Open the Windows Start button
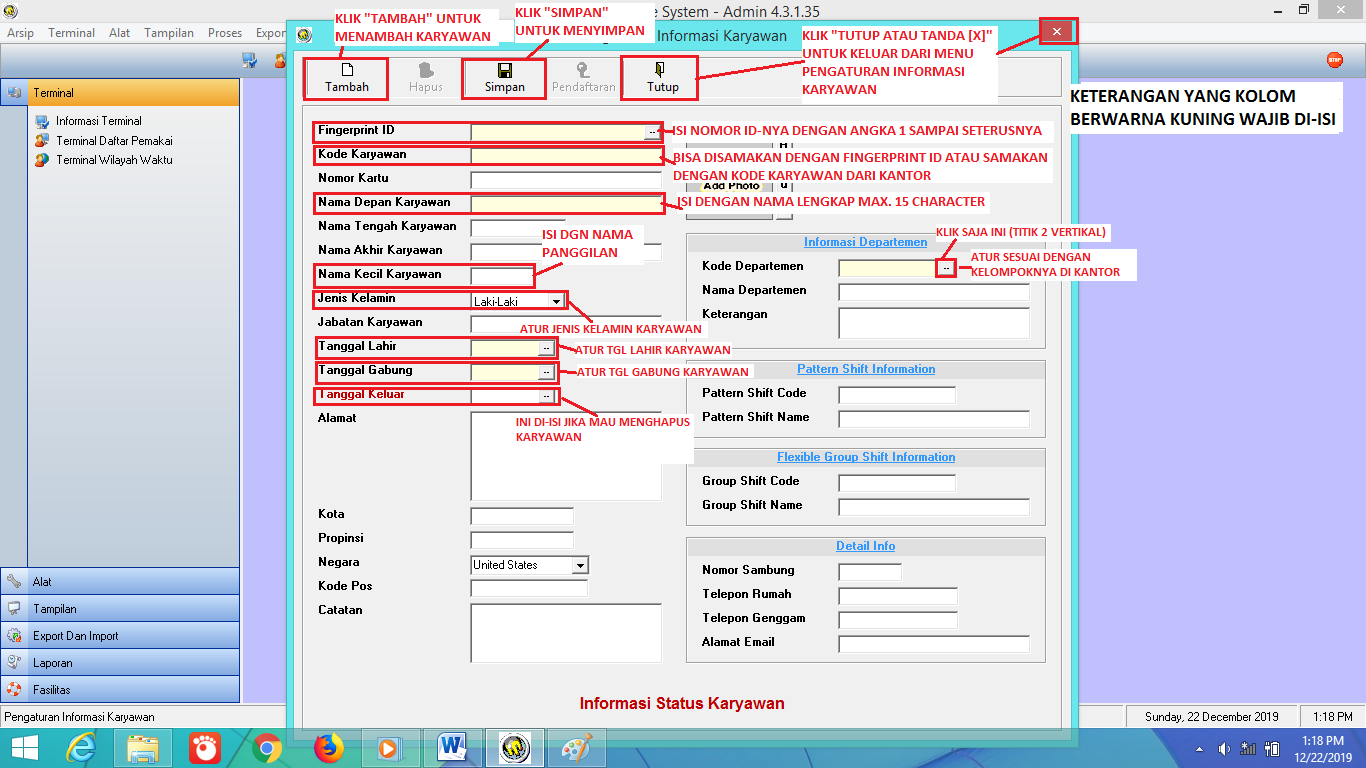The image size is (1366, 768). click(25, 747)
